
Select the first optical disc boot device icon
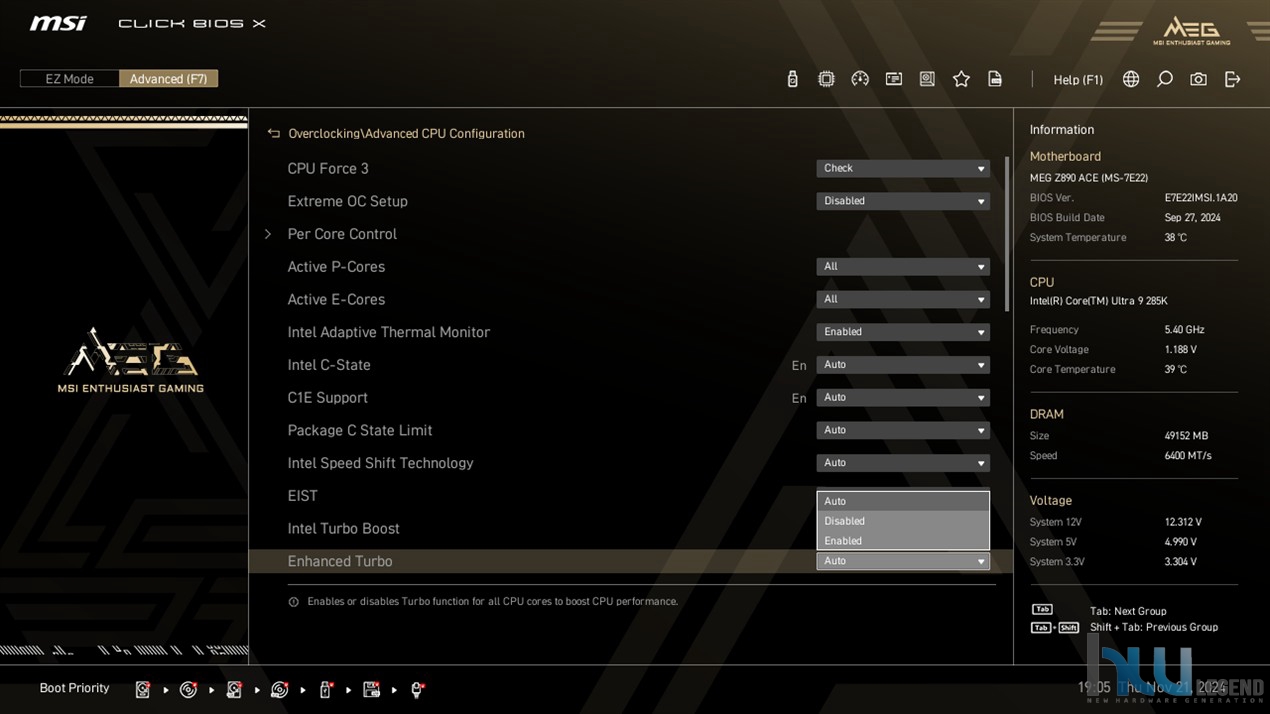(x=188, y=689)
